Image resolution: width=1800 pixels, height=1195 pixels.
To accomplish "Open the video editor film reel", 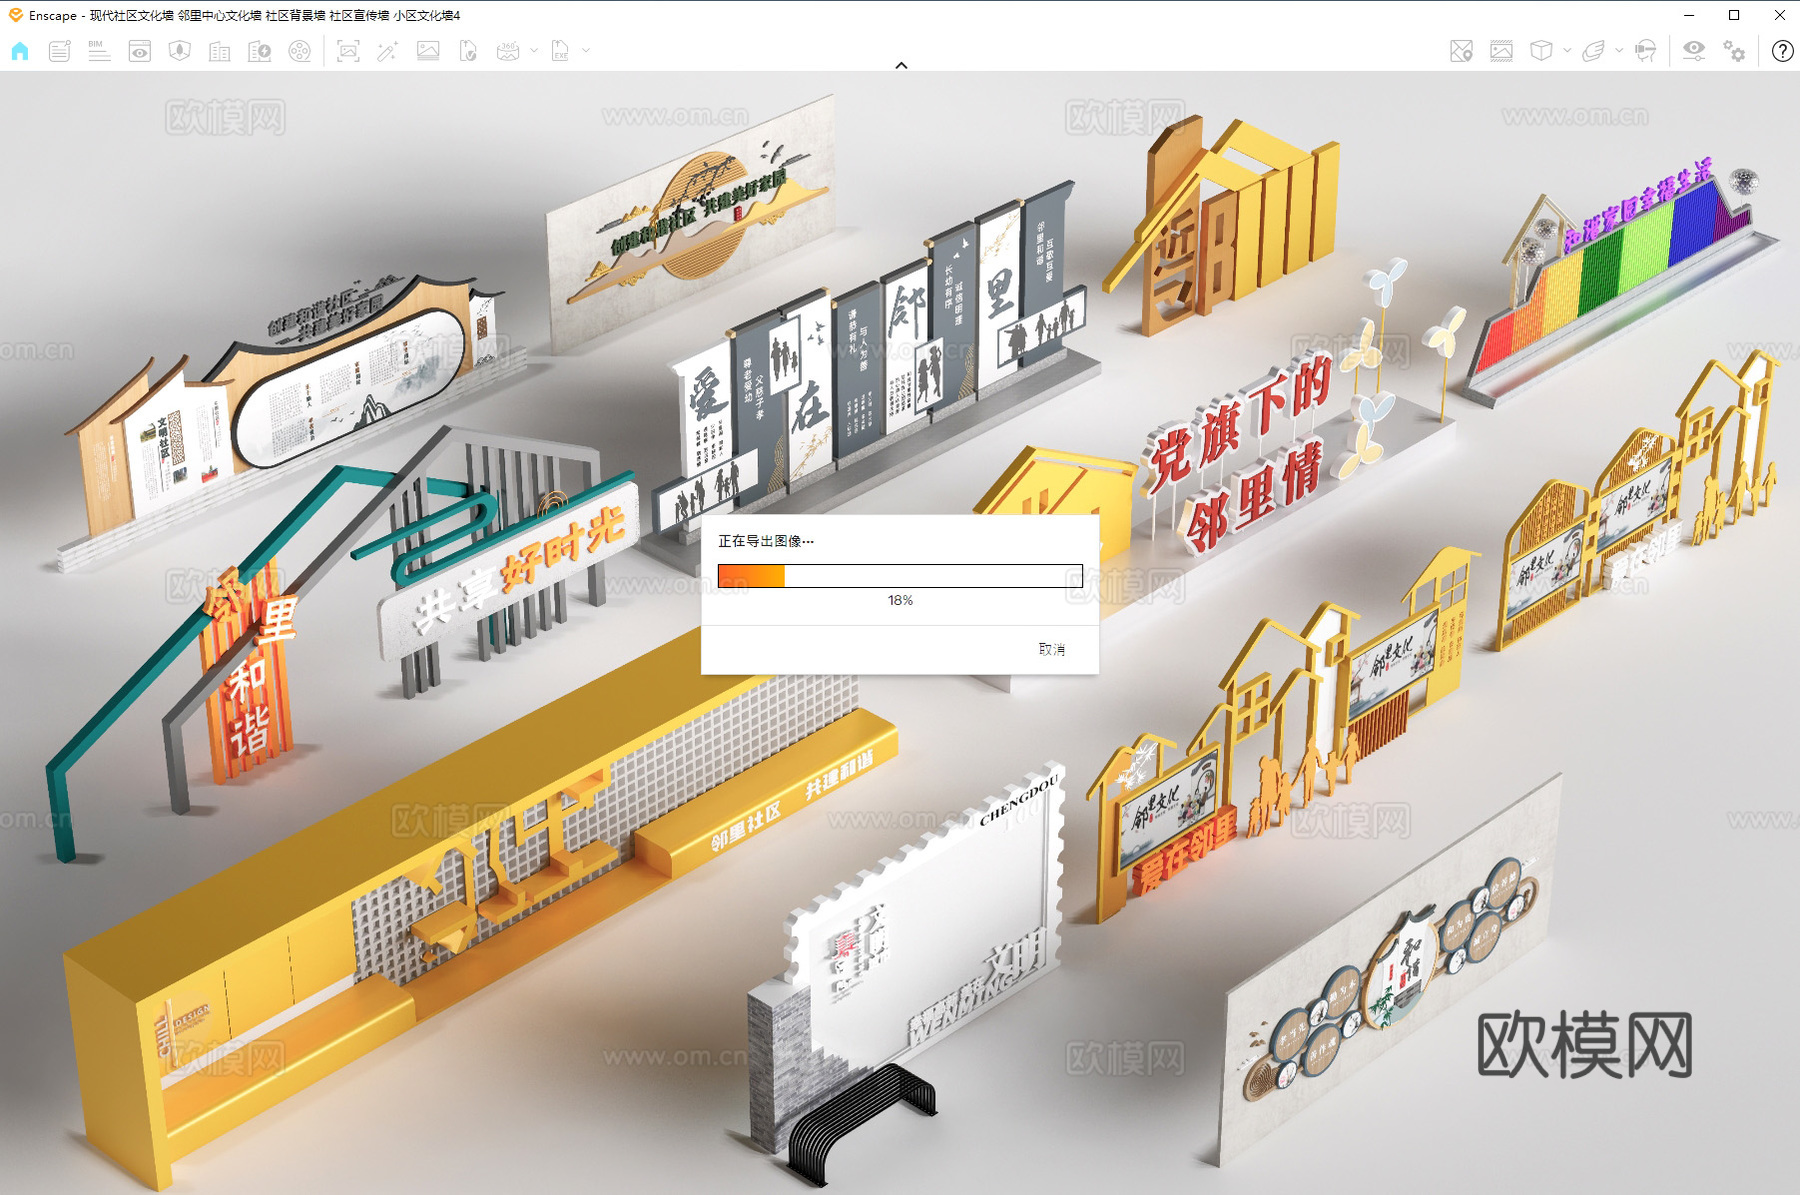I will coord(300,51).
